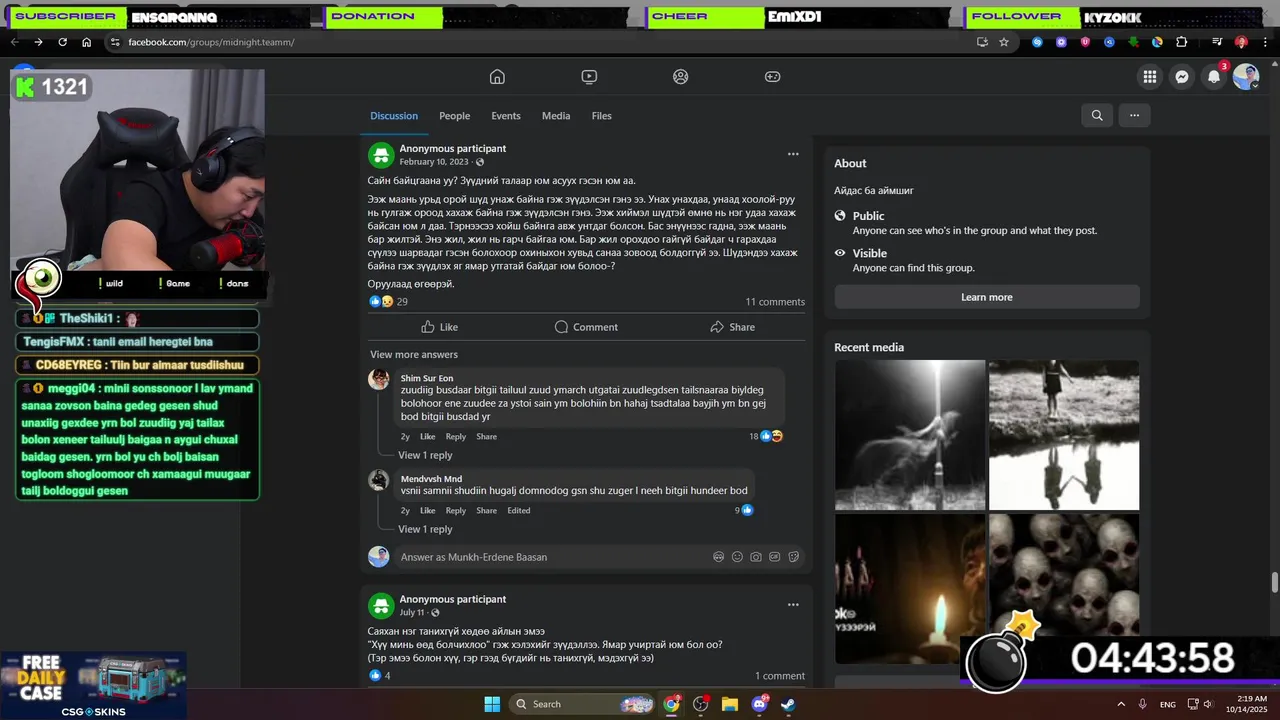This screenshot has width=1280, height=720.
Task: Click the install app icon in address bar
Action: click(x=982, y=42)
